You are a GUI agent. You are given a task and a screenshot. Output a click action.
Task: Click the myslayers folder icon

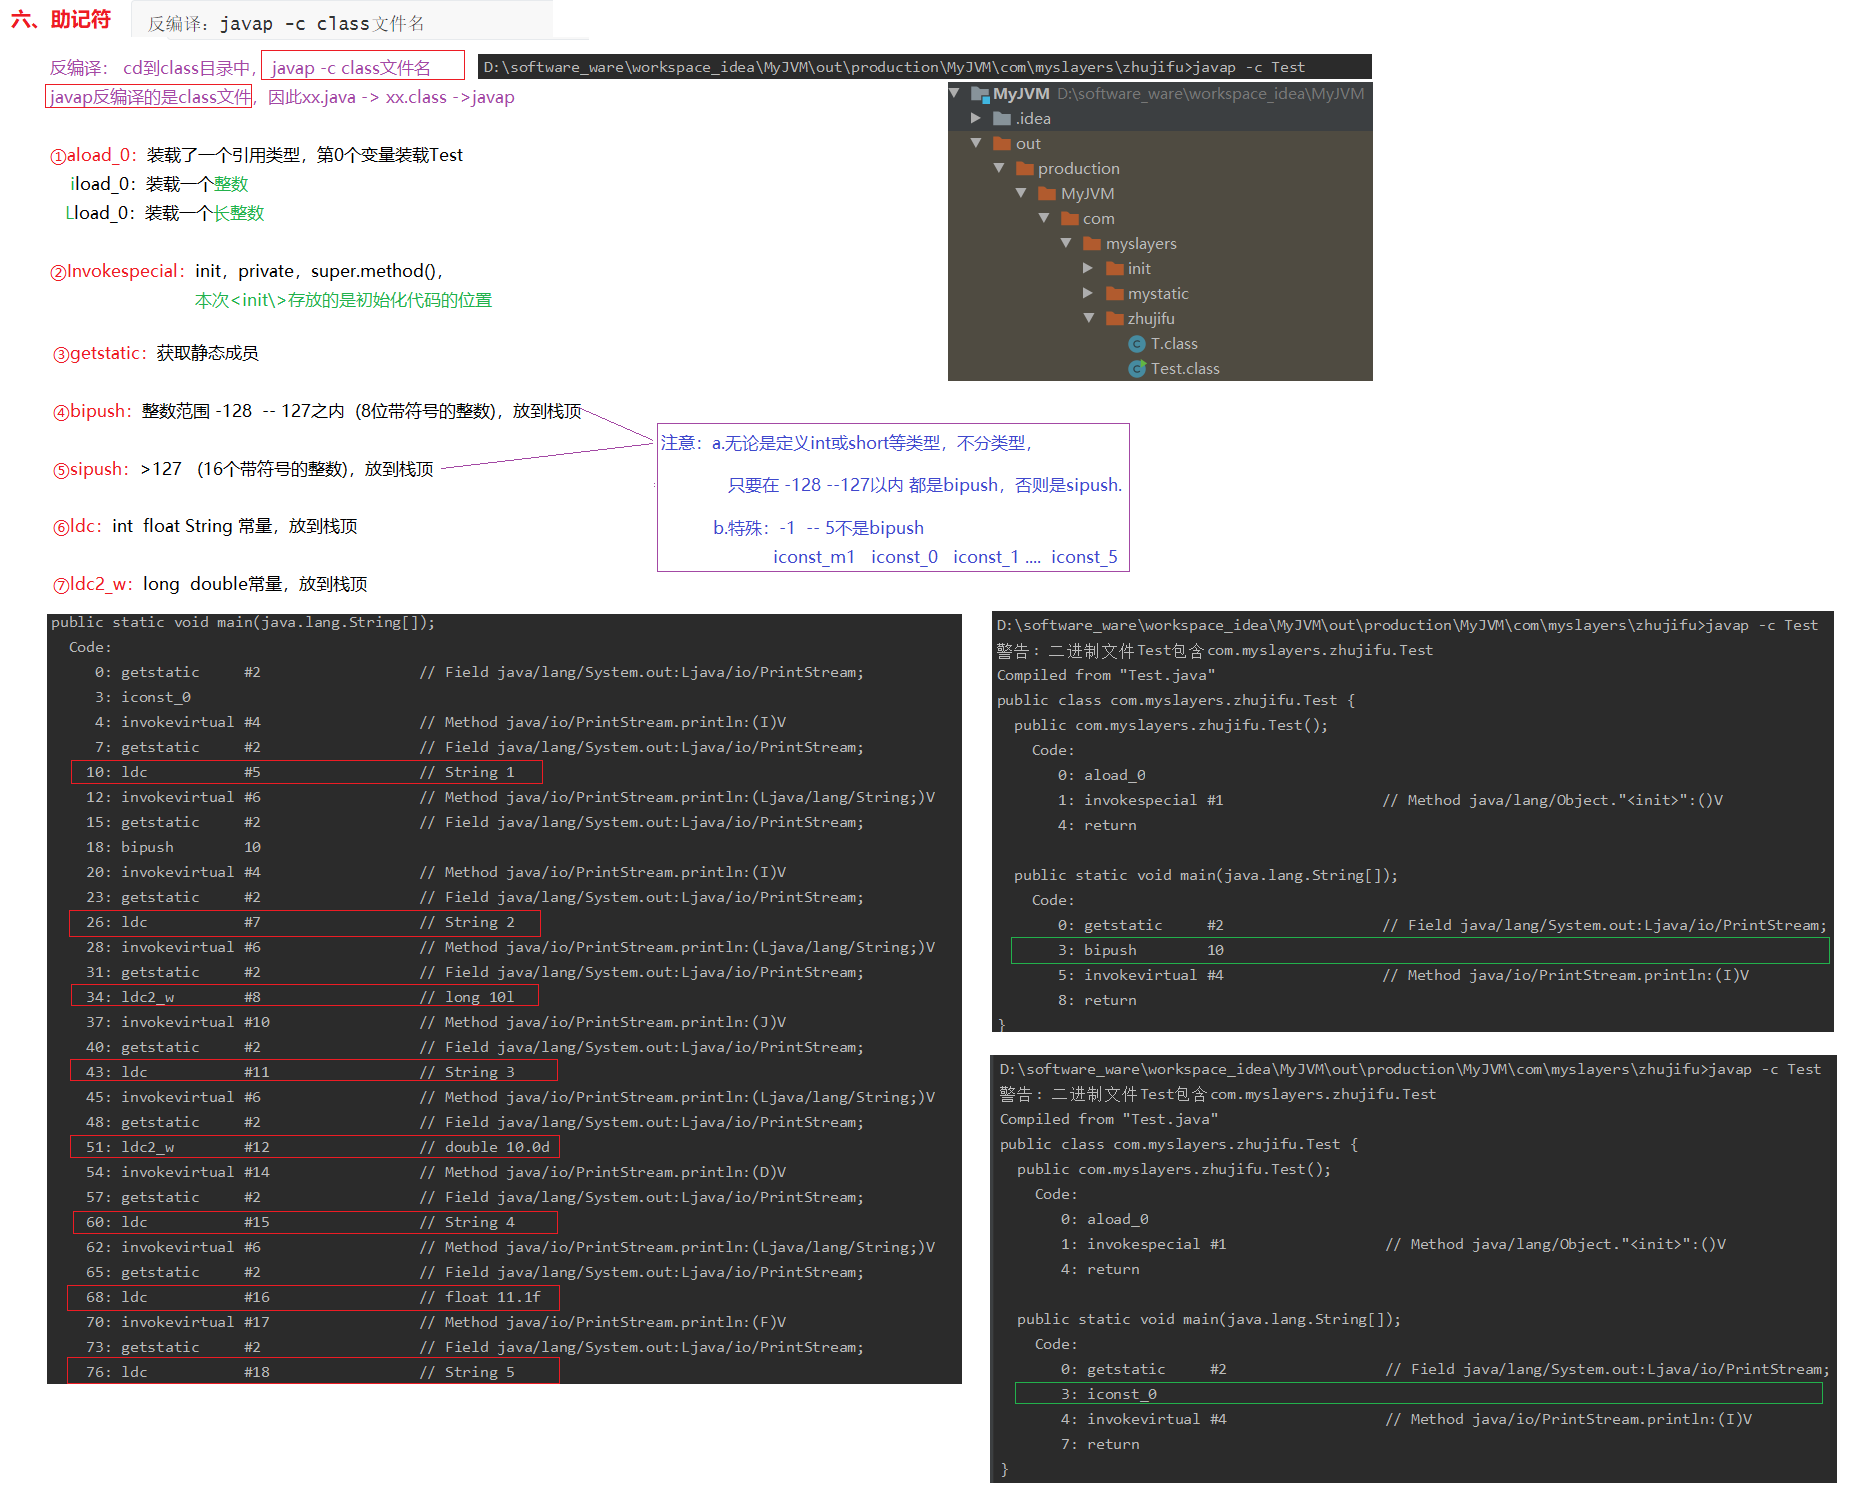1092,244
